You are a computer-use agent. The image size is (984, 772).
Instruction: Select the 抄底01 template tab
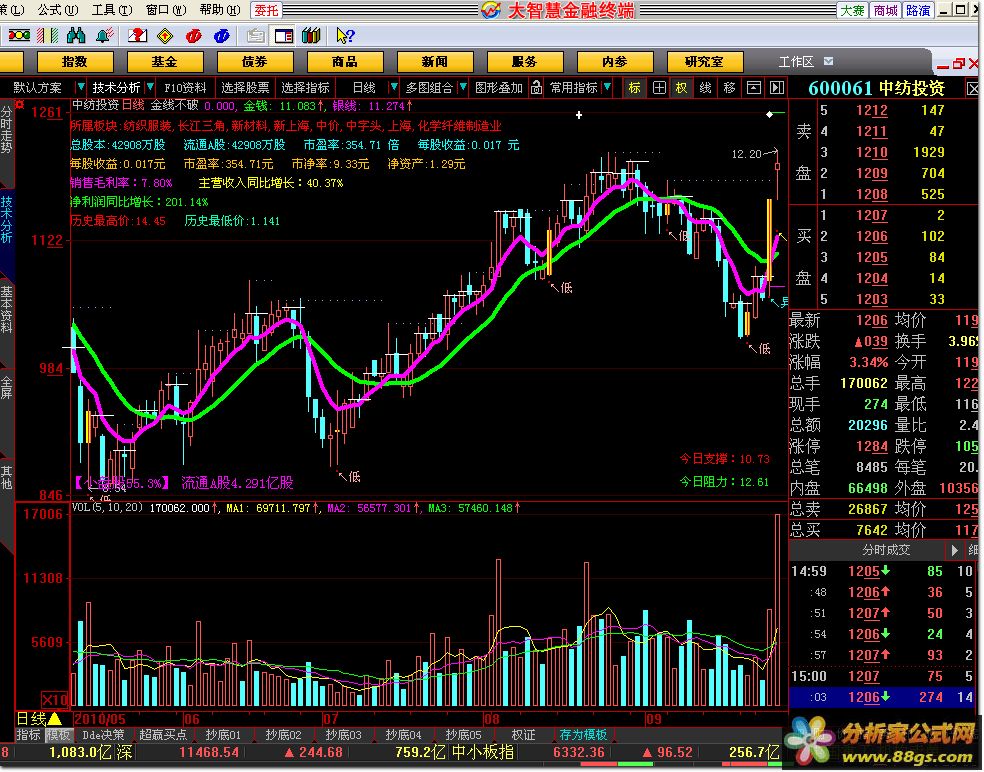click(x=223, y=735)
